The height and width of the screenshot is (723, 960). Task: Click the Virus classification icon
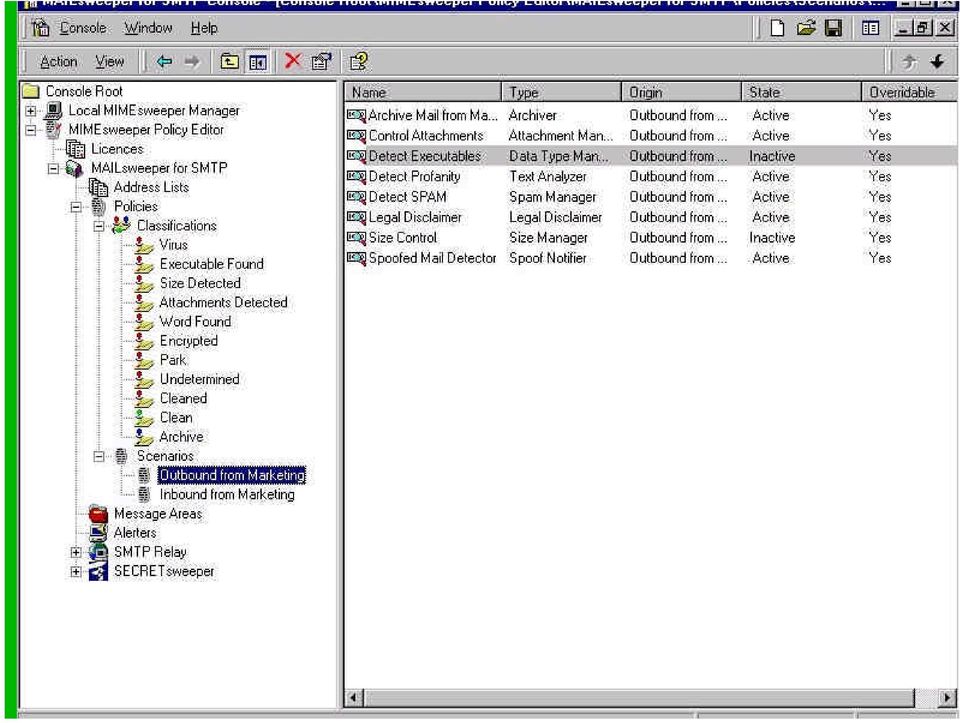point(143,245)
